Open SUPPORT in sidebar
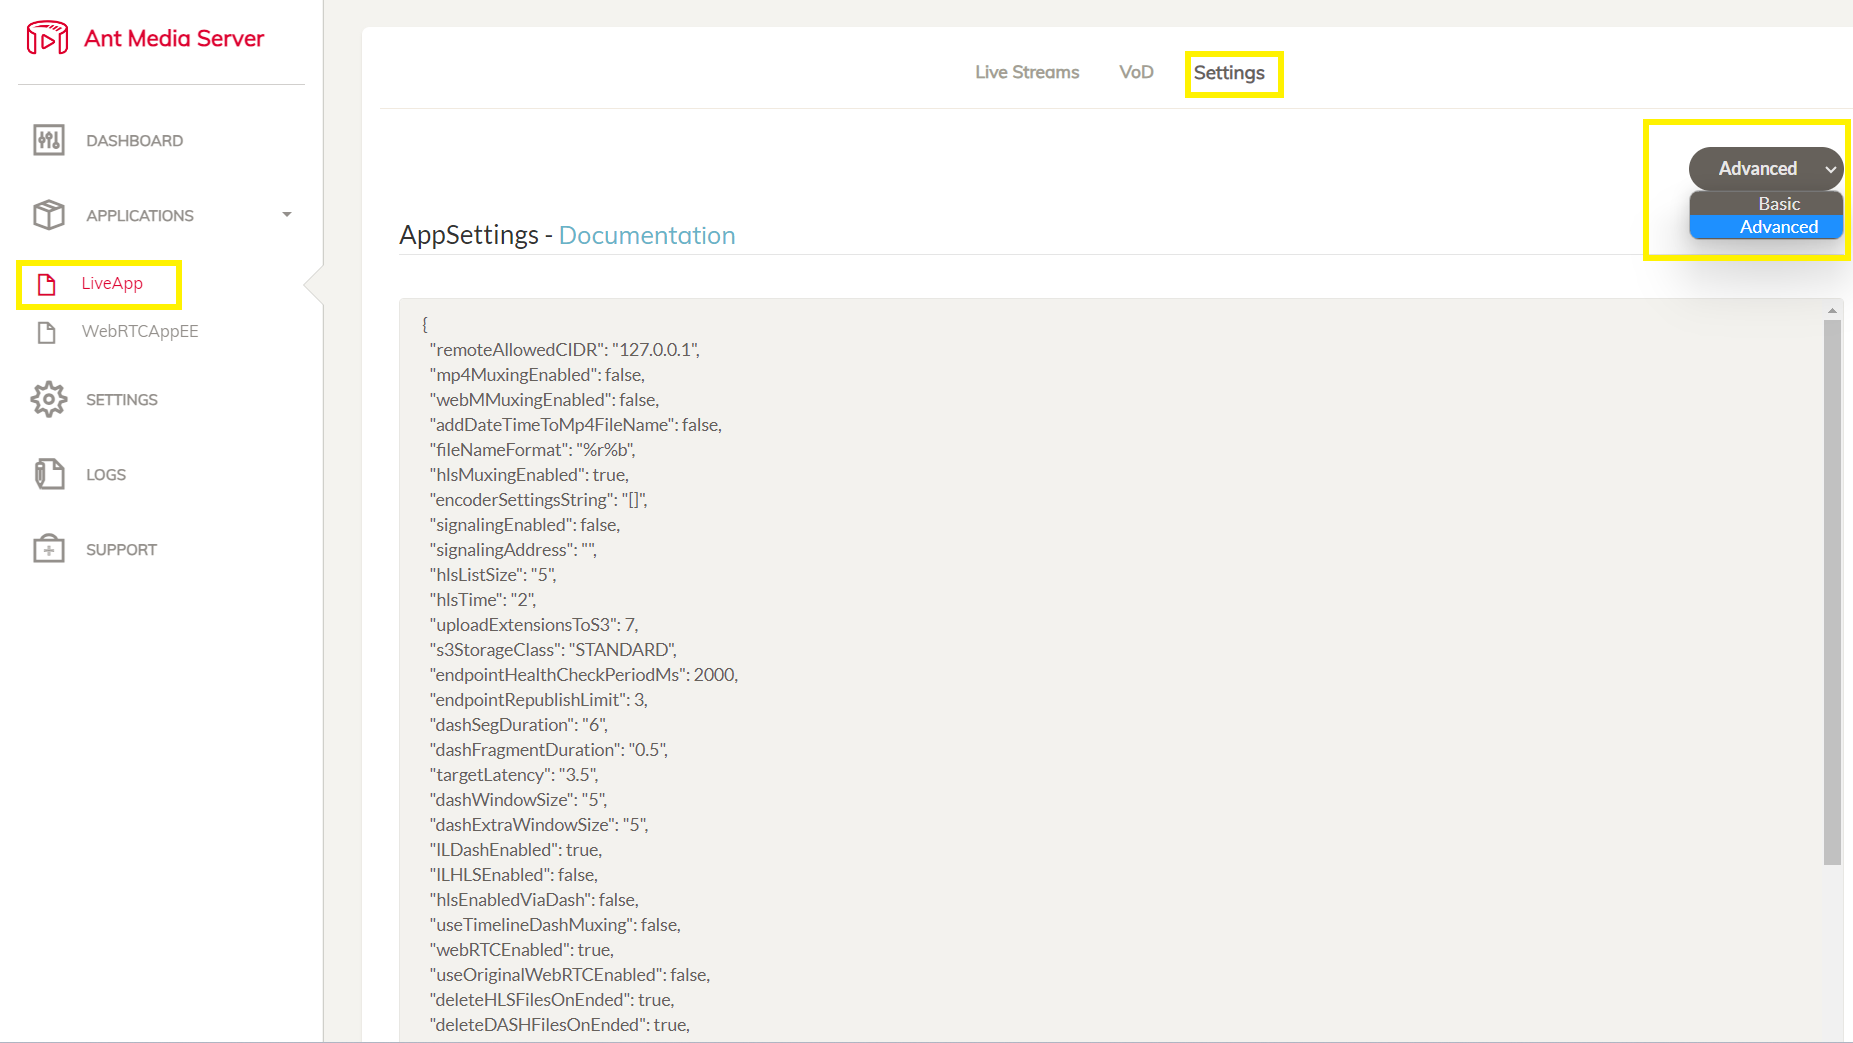 coord(121,550)
